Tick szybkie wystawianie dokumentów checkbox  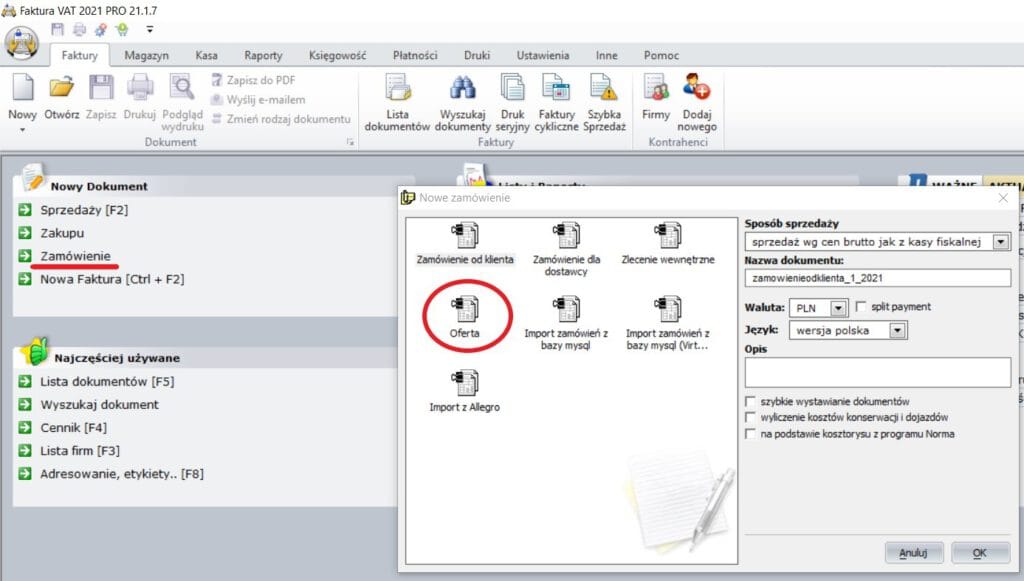coord(751,401)
